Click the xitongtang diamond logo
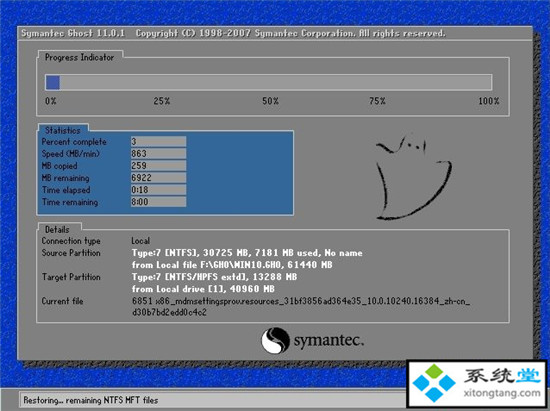 point(434,383)
